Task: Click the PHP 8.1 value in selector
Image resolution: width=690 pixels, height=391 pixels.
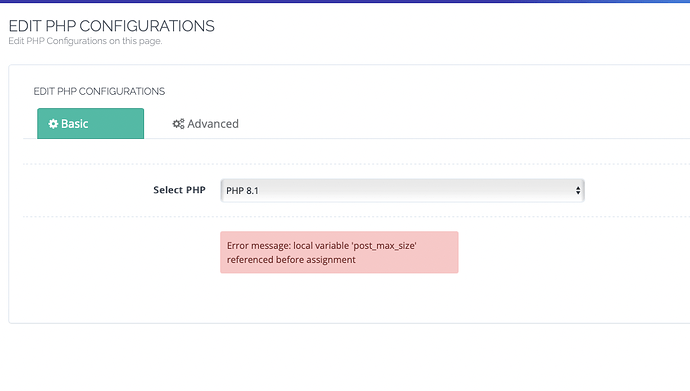Action: [242, 190]
